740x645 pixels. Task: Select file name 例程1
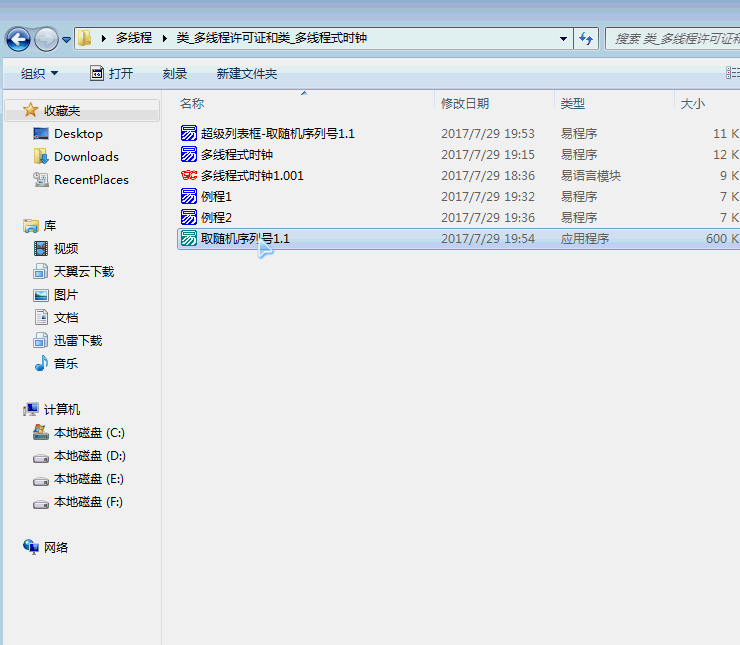pyautogui.click(x=216, y=197)
